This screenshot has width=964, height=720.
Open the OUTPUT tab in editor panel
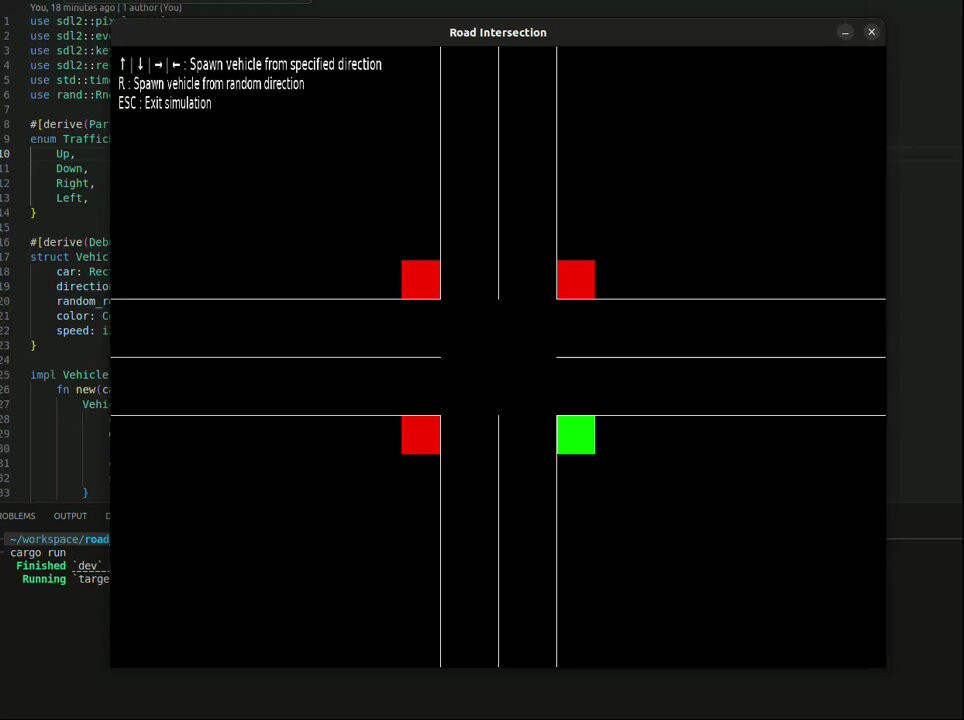point(70,516)
